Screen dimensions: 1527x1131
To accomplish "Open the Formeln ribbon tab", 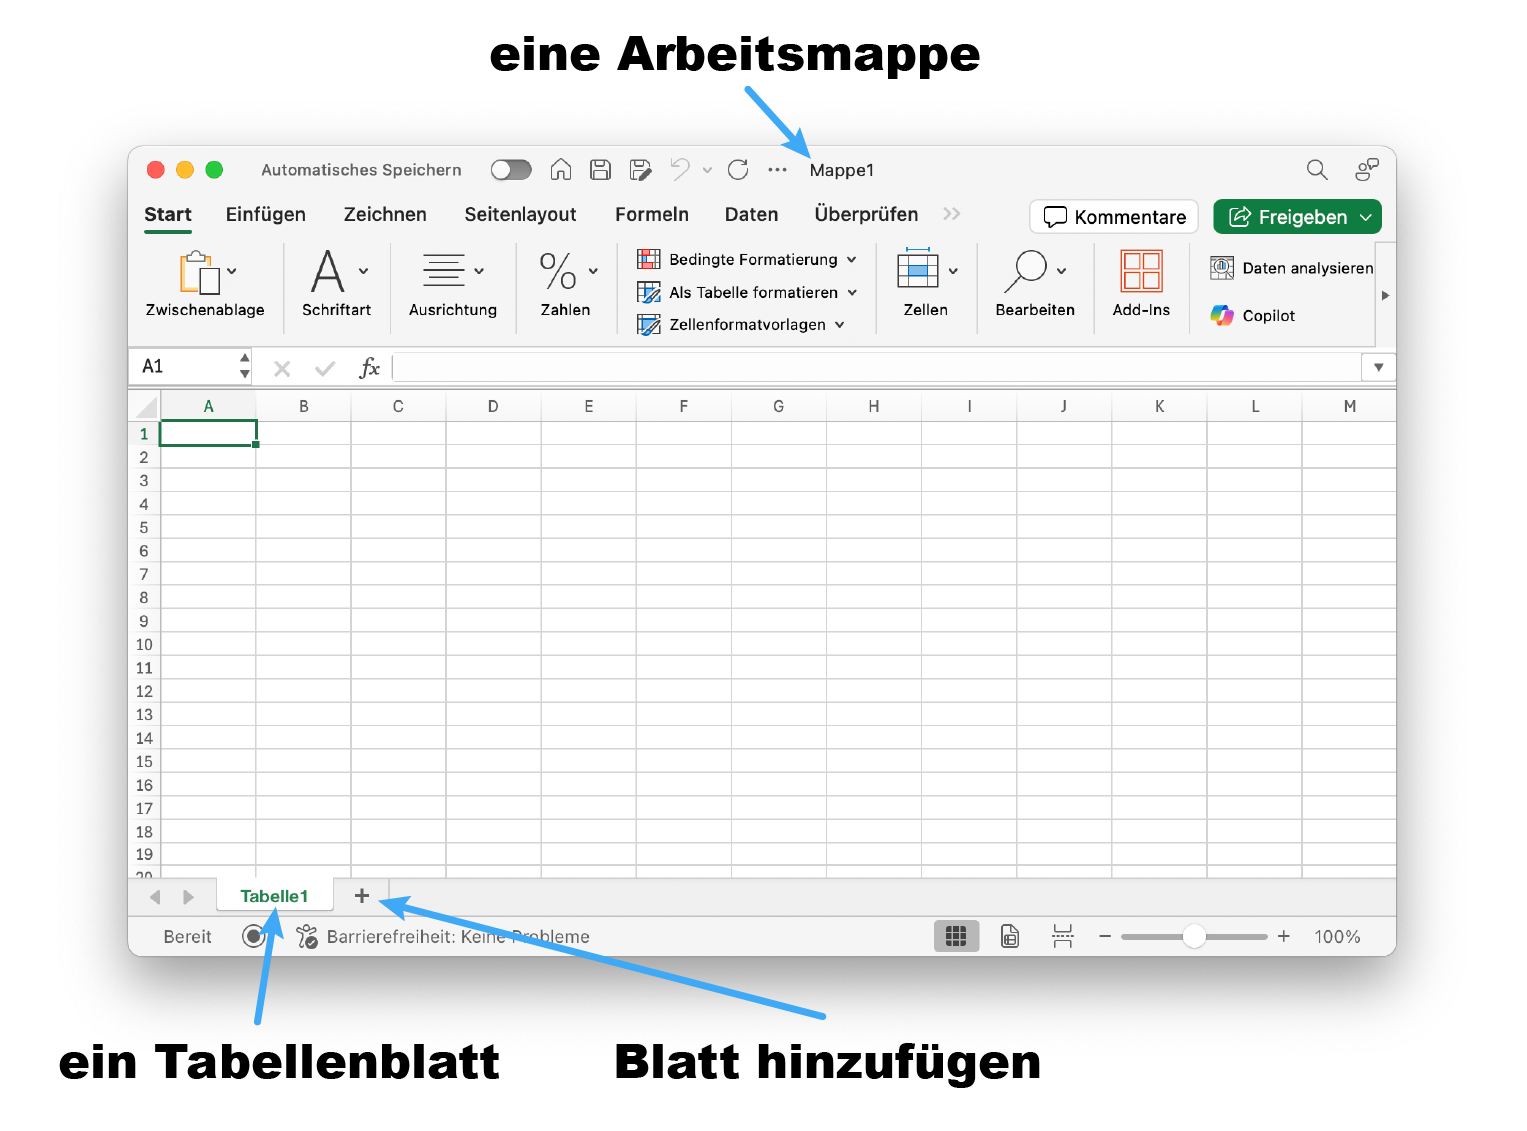I will point(651,215).
